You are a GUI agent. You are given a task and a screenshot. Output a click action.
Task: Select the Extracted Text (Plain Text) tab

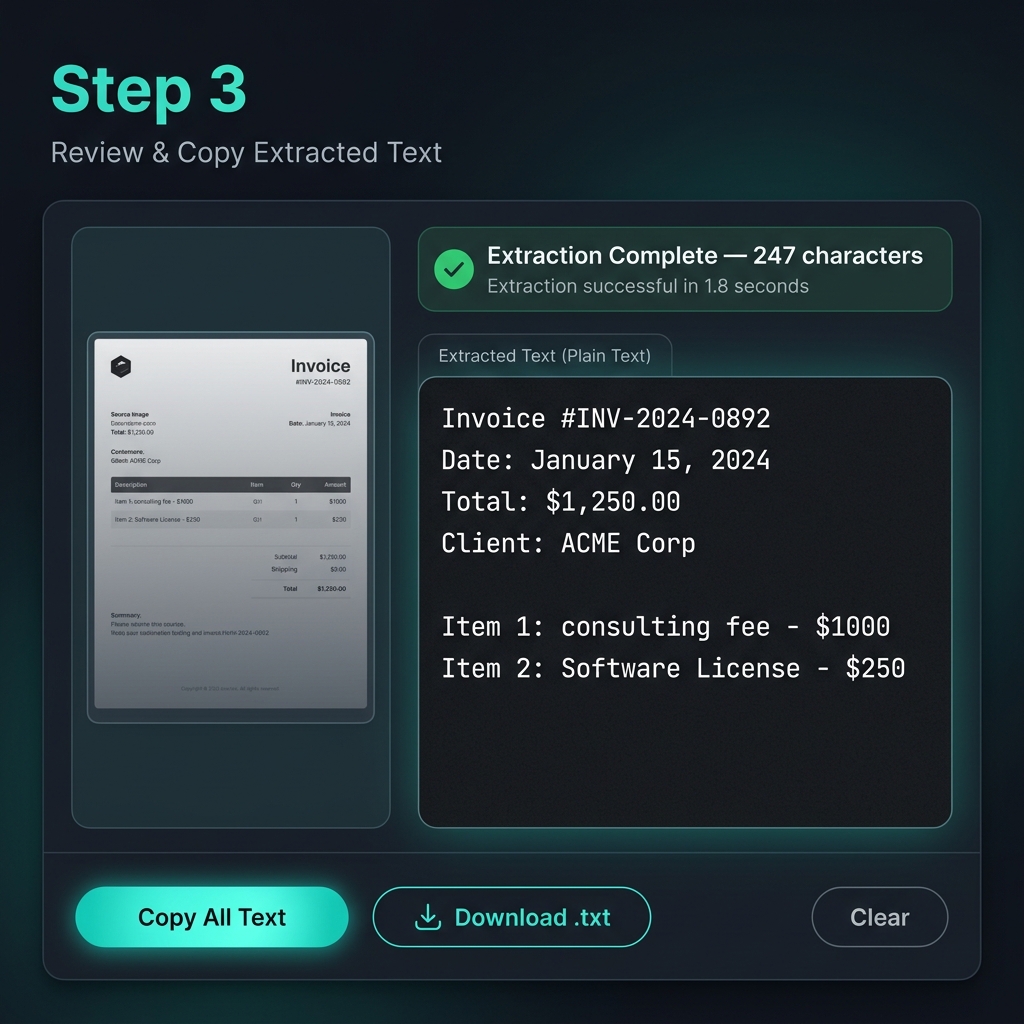pyautogui.click(x=545, y=355)
